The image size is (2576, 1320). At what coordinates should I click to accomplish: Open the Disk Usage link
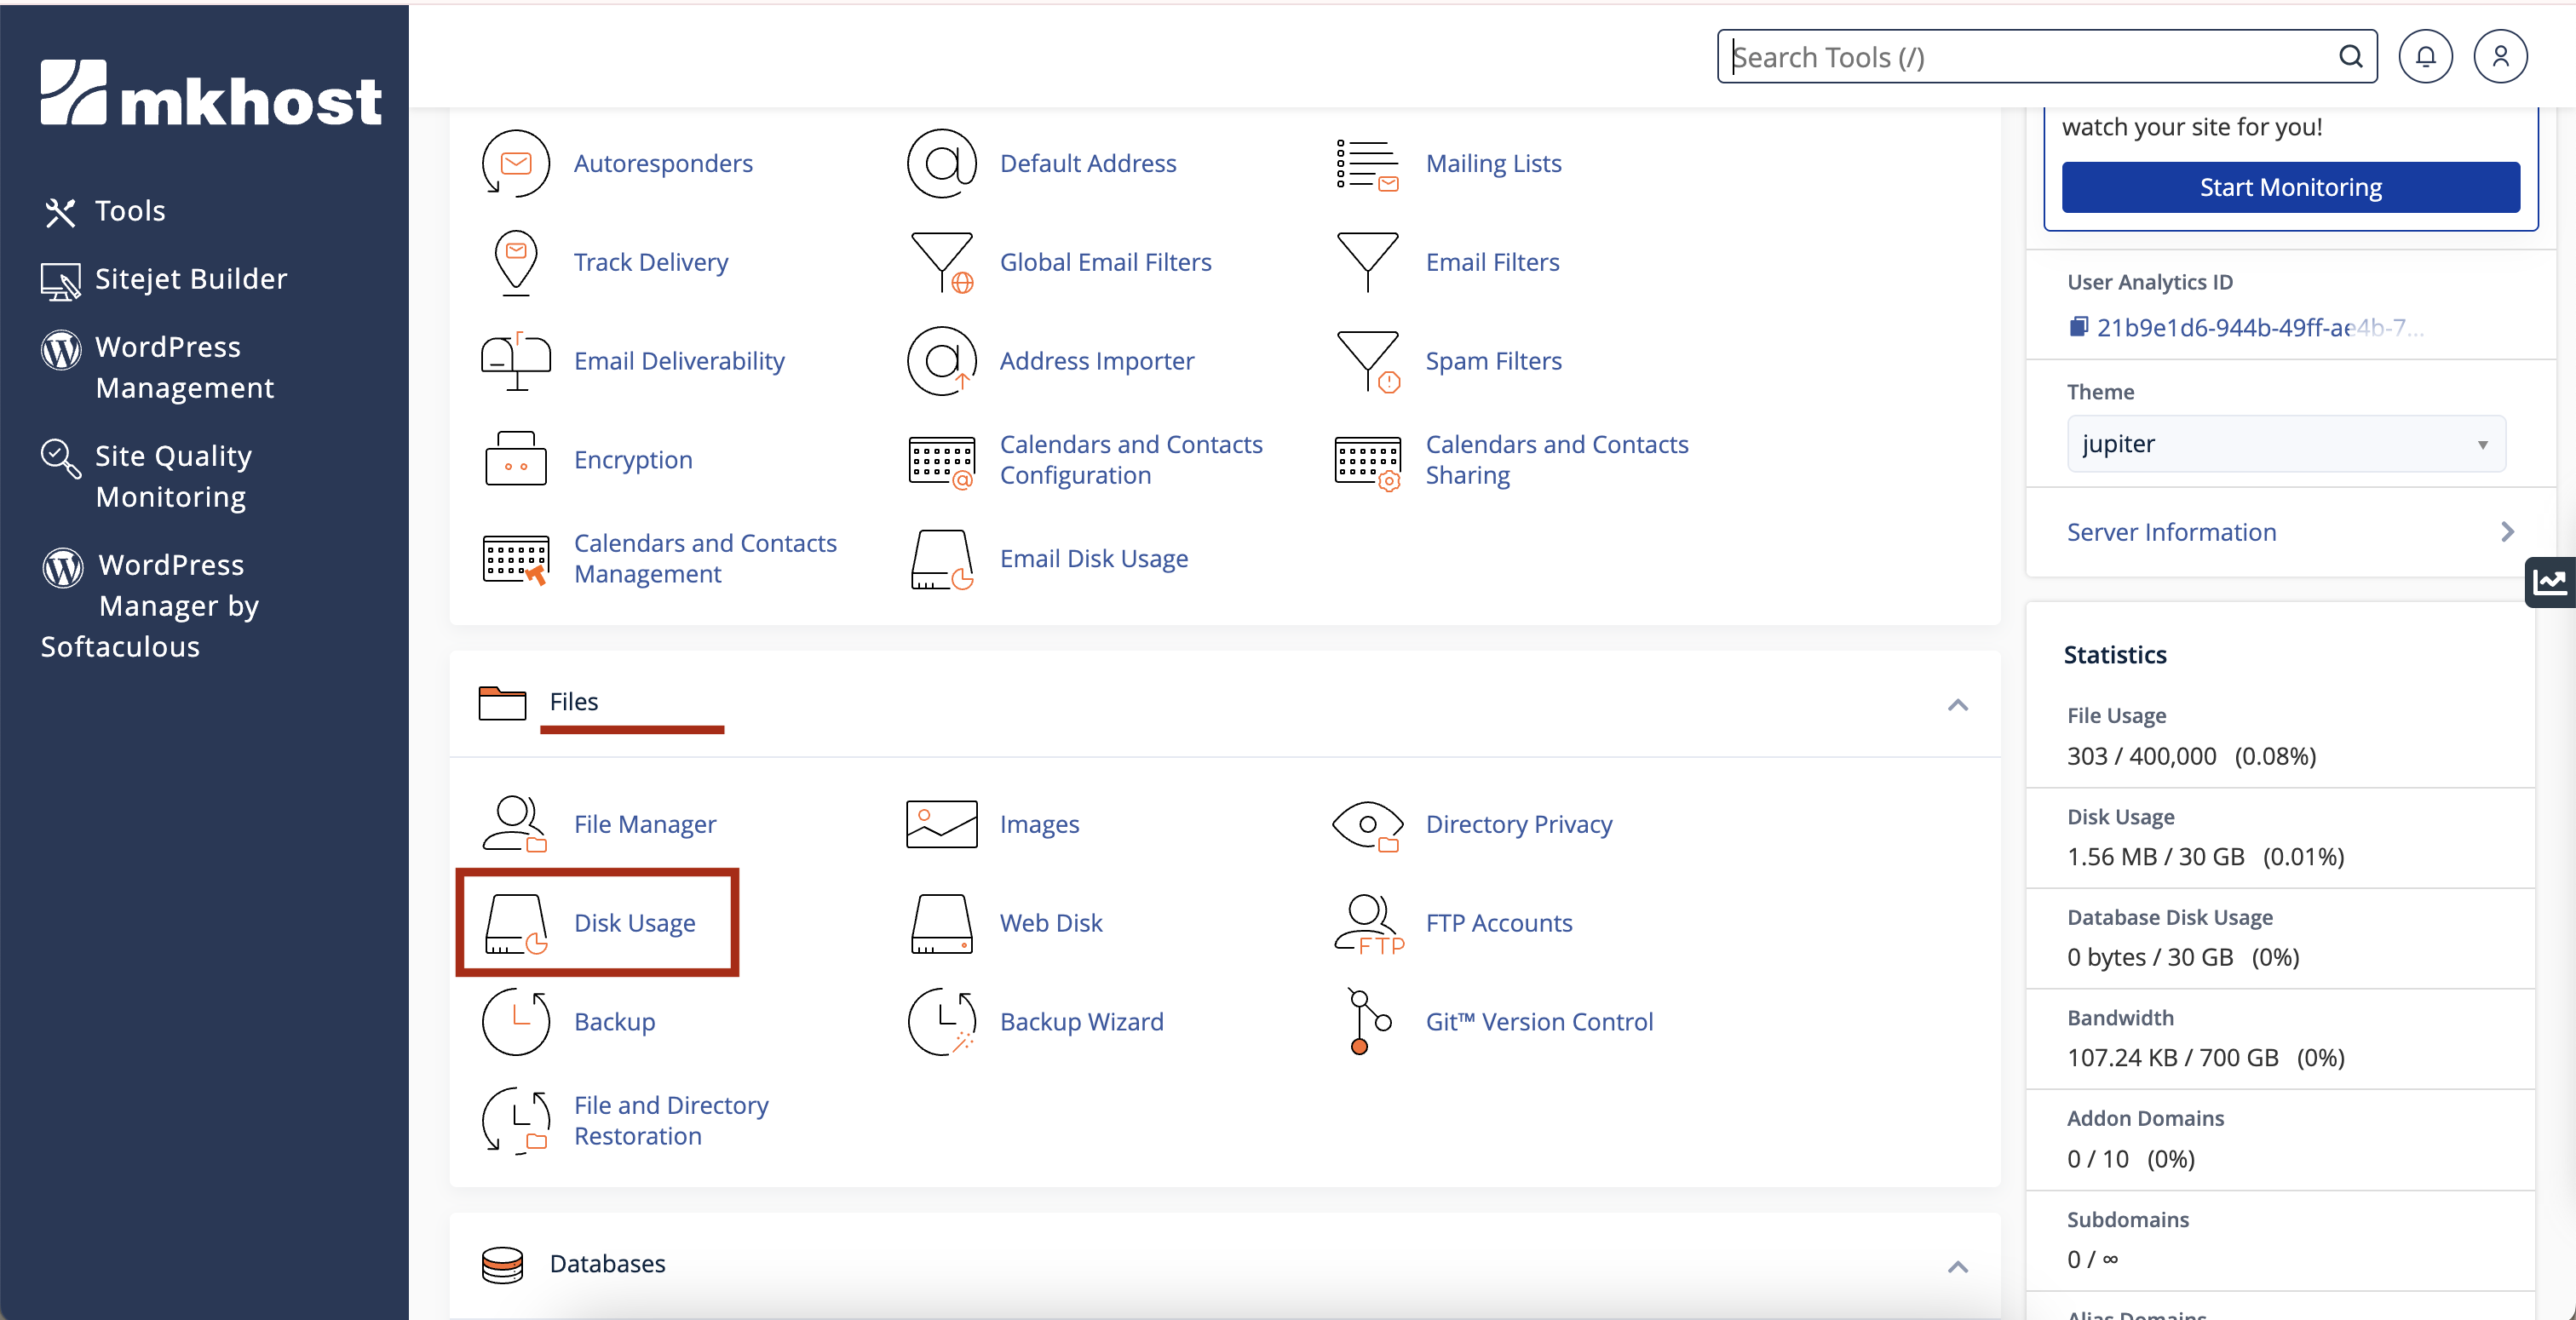(634, 923)
